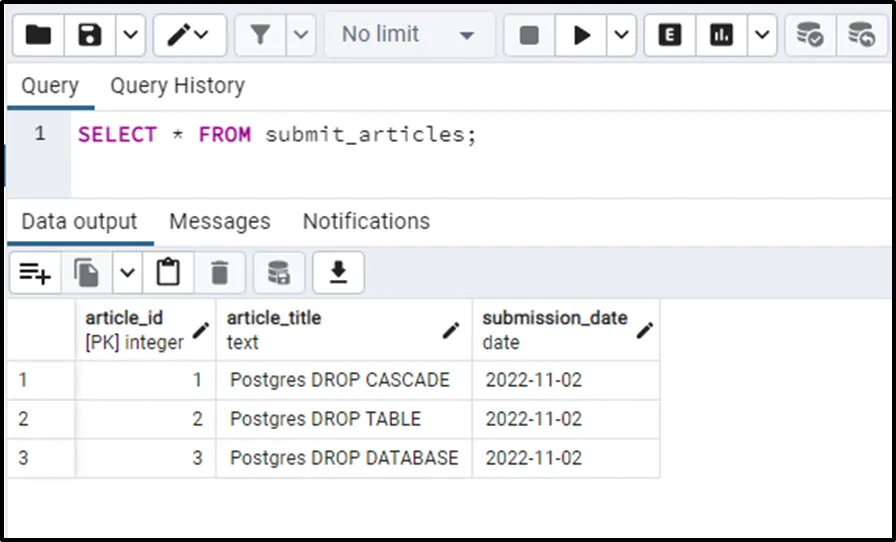The width and height of the screenshot is (896, 542).
Task: Download results as file
Action: tap(338, 272)
